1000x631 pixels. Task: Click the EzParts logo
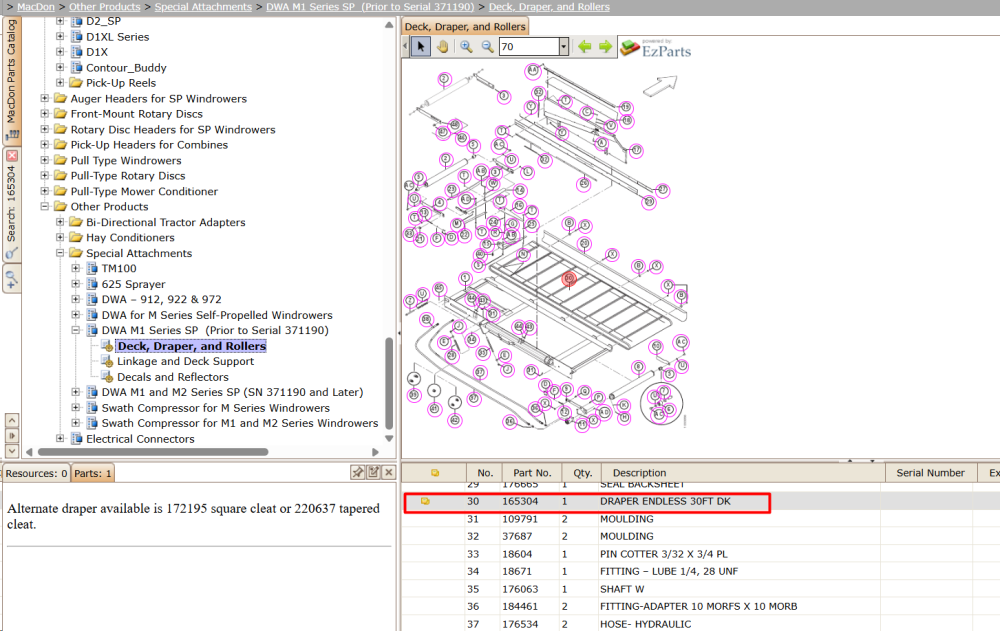click(x=656, y=48)
